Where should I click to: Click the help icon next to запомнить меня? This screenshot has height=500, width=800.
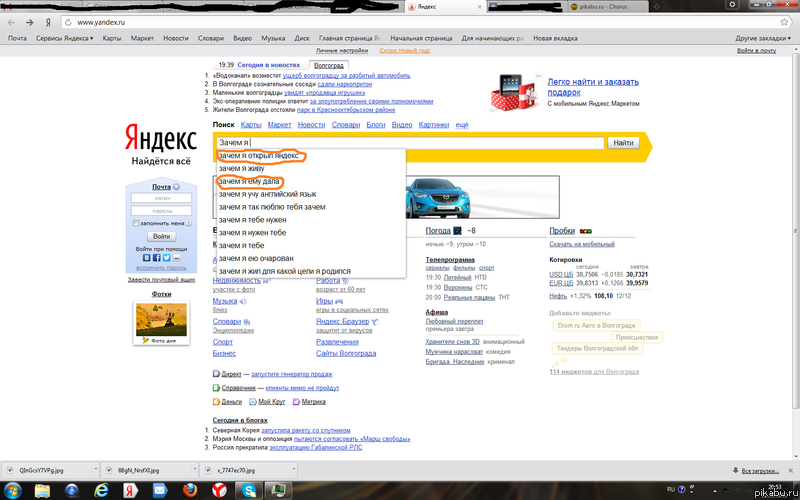[189, 223]
